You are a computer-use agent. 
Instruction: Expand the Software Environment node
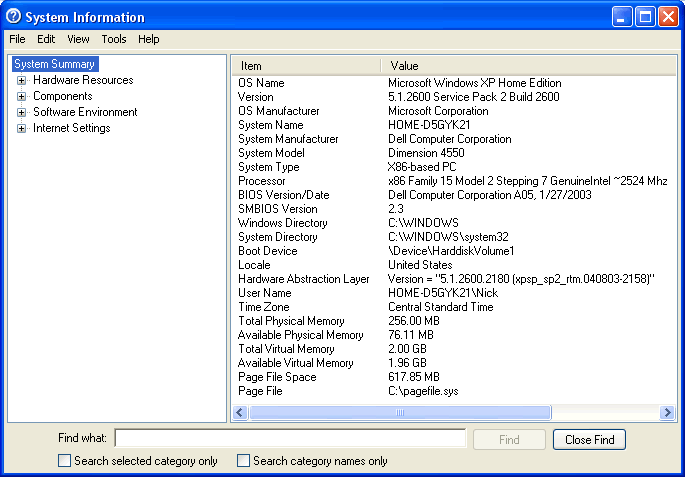tap(21, 112)
